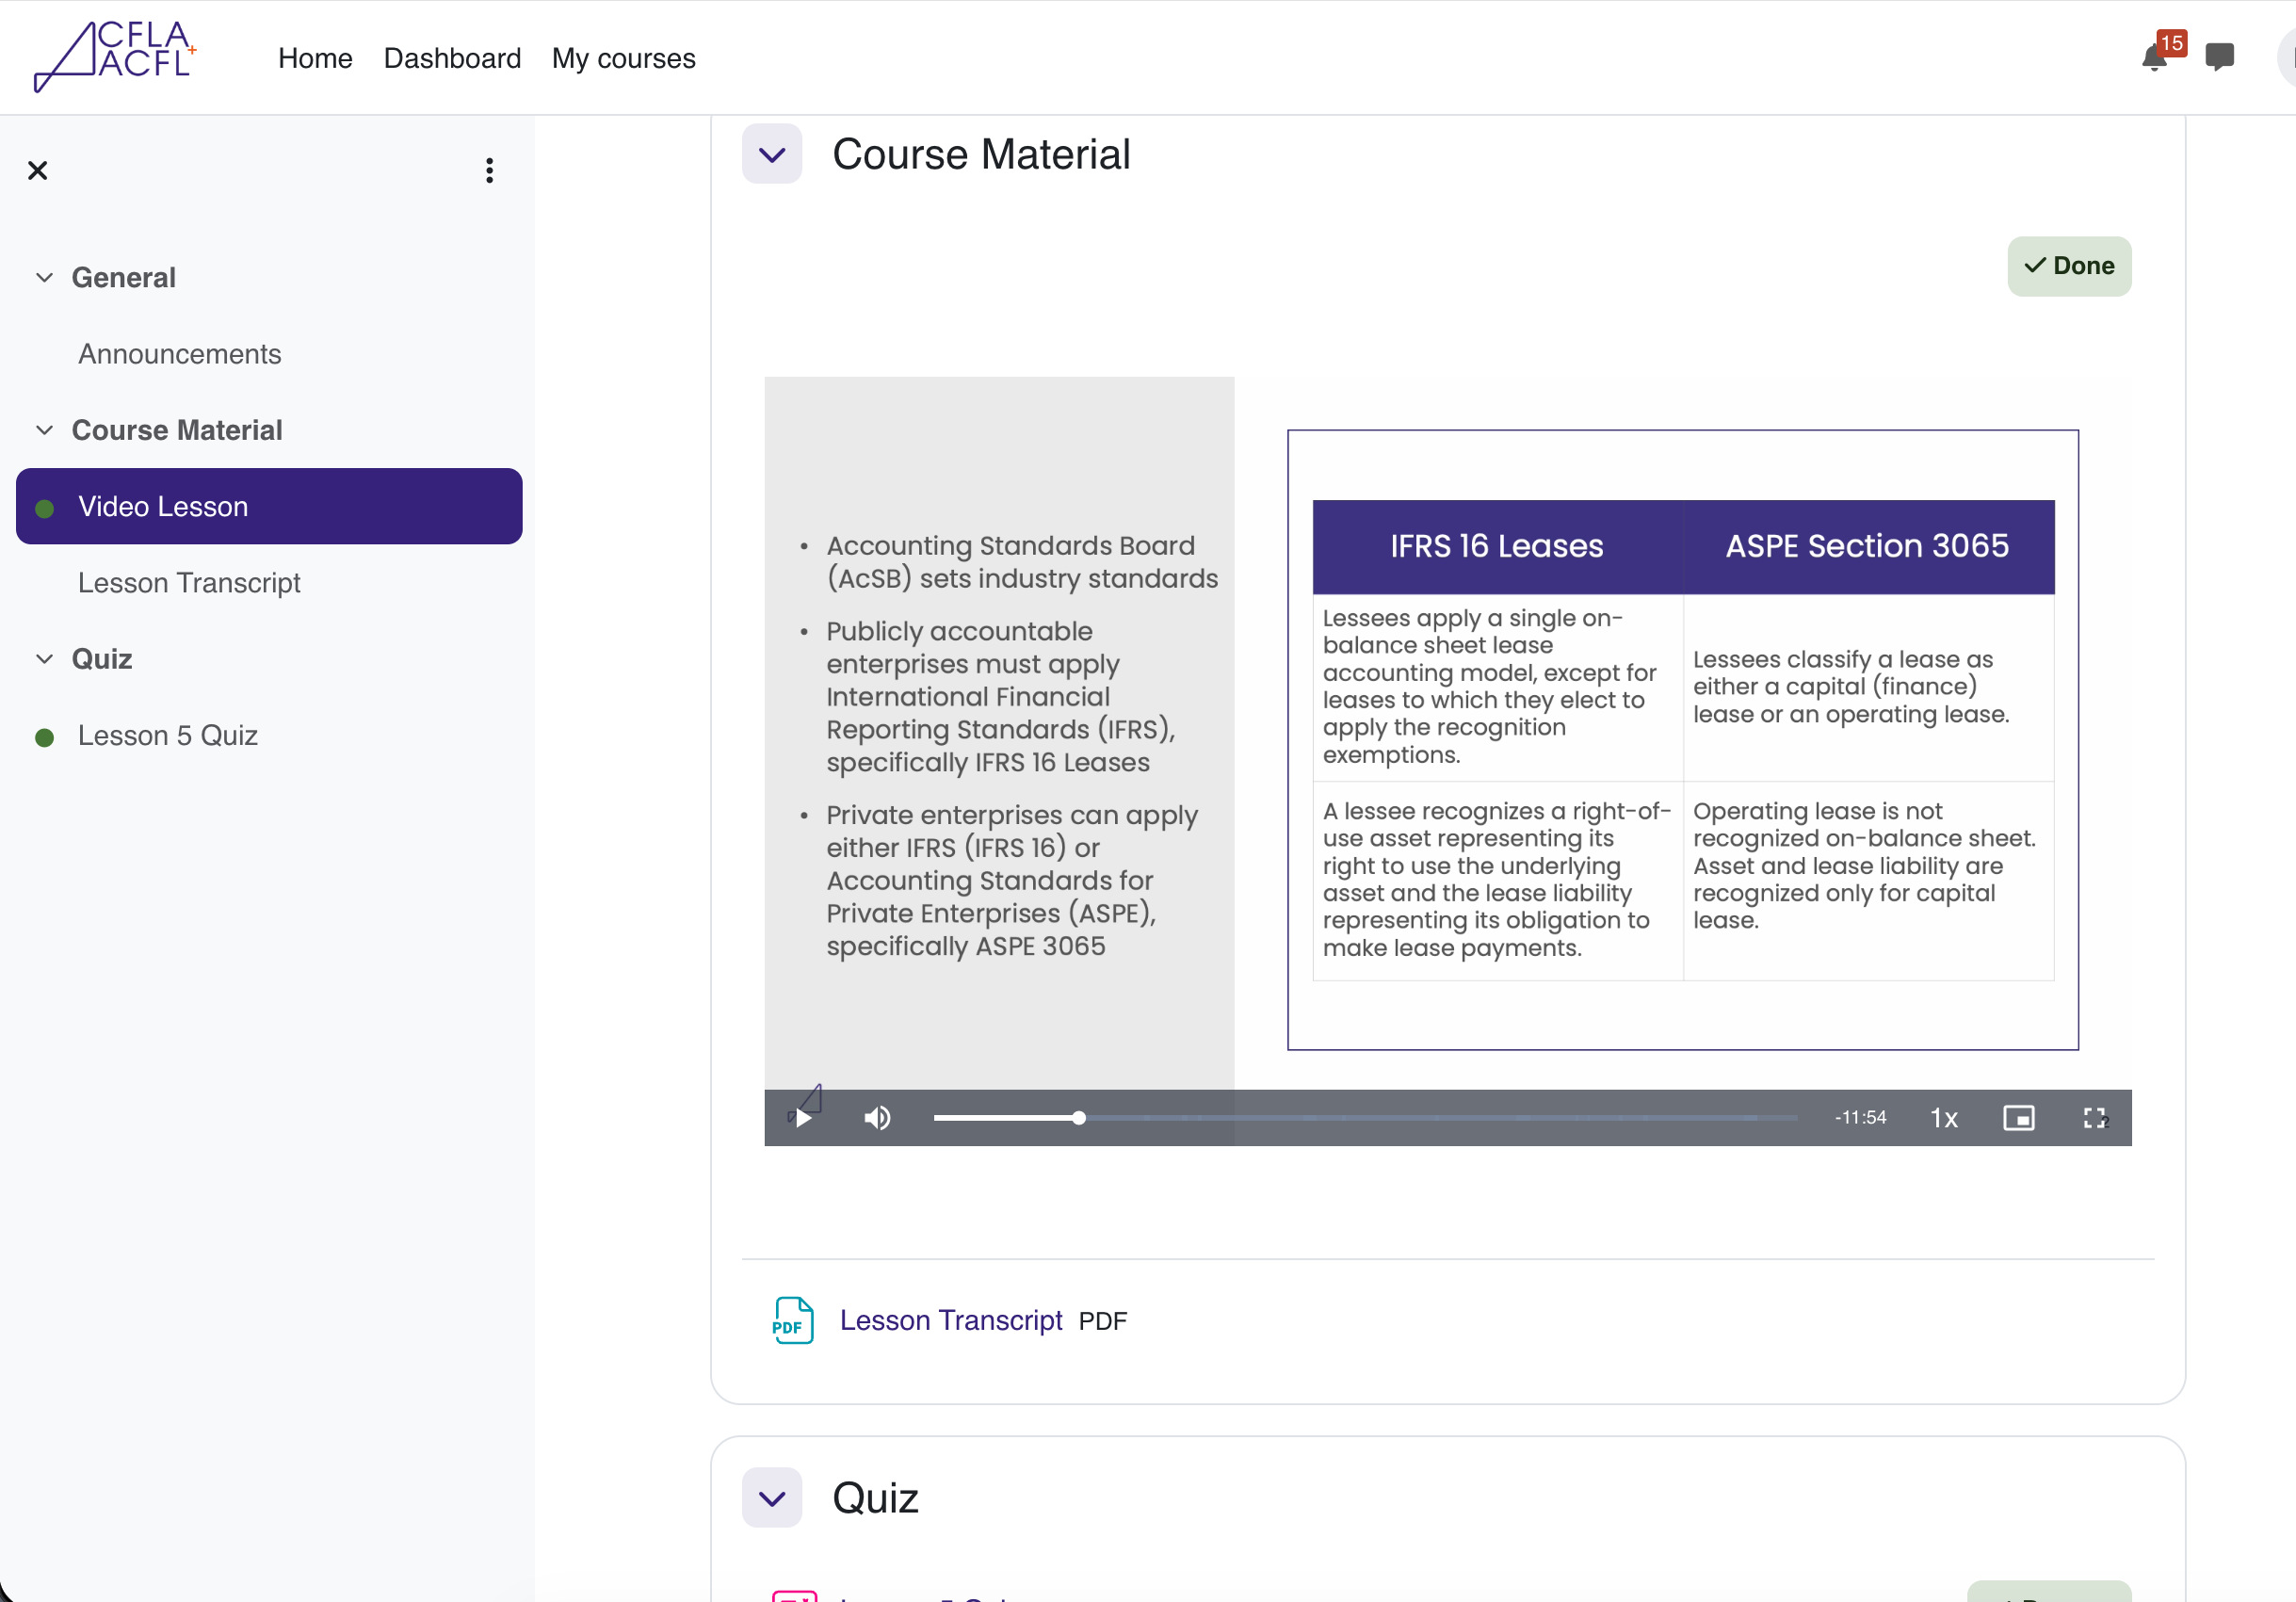Collapse the Course Material main section chevron

point(771,155)
